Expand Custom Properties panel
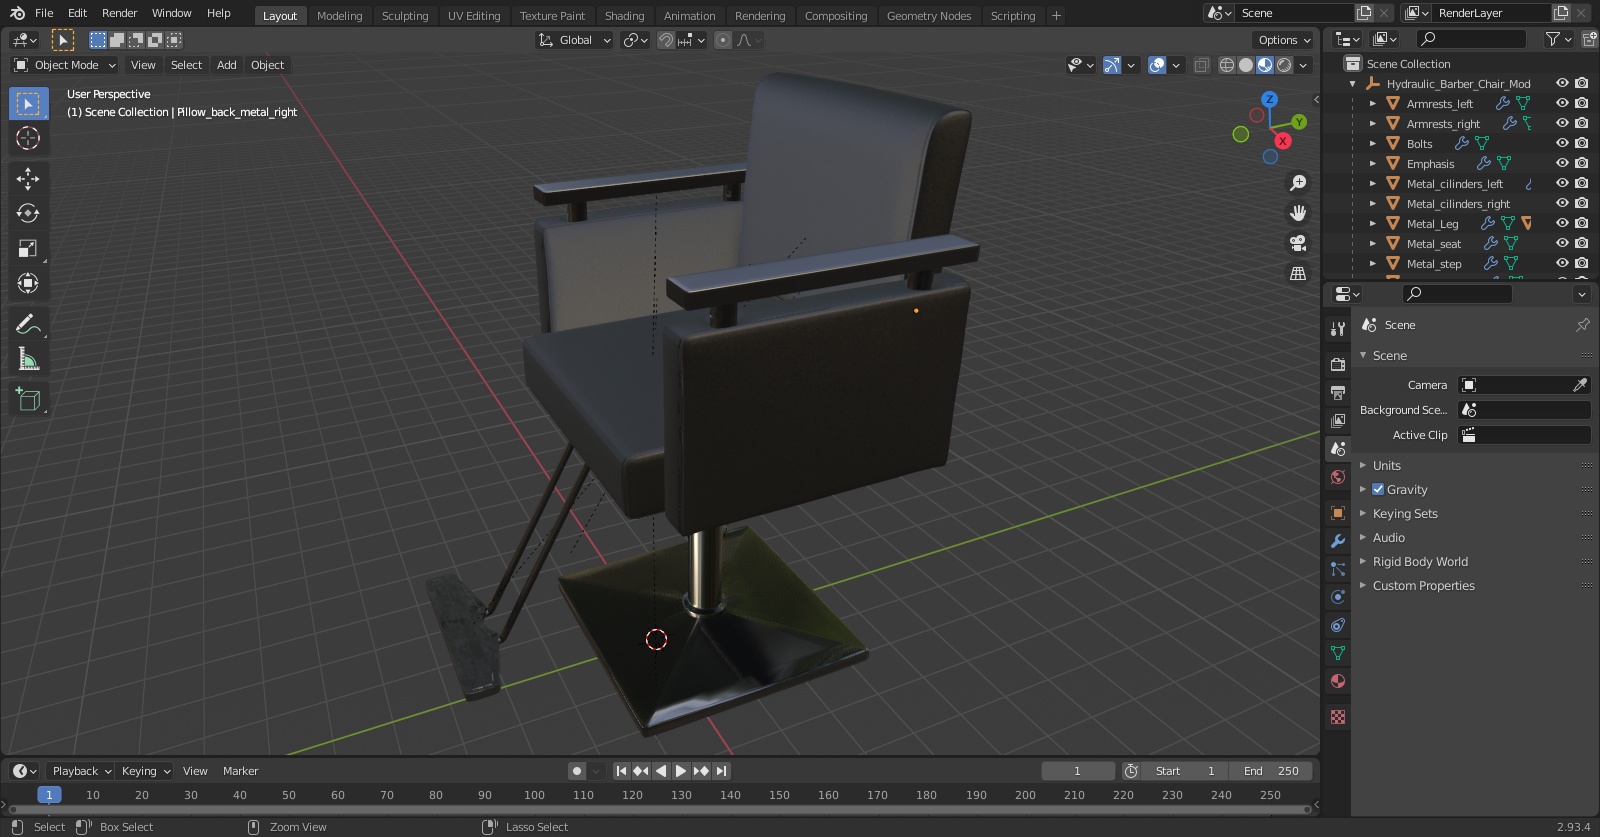The image size is (1600, 837). [1423, 586]
